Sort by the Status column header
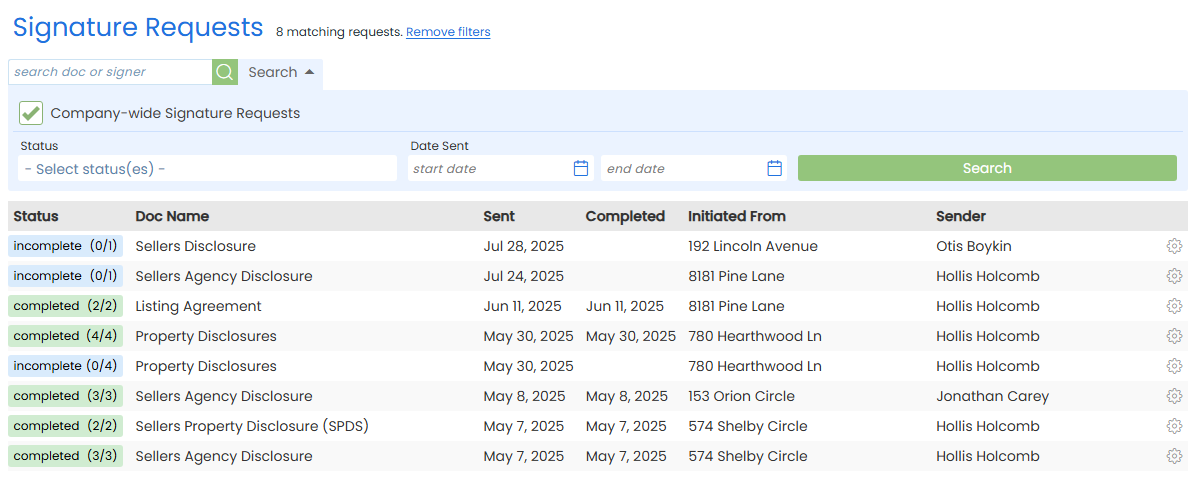The image size is (1192, 490). 36,216
